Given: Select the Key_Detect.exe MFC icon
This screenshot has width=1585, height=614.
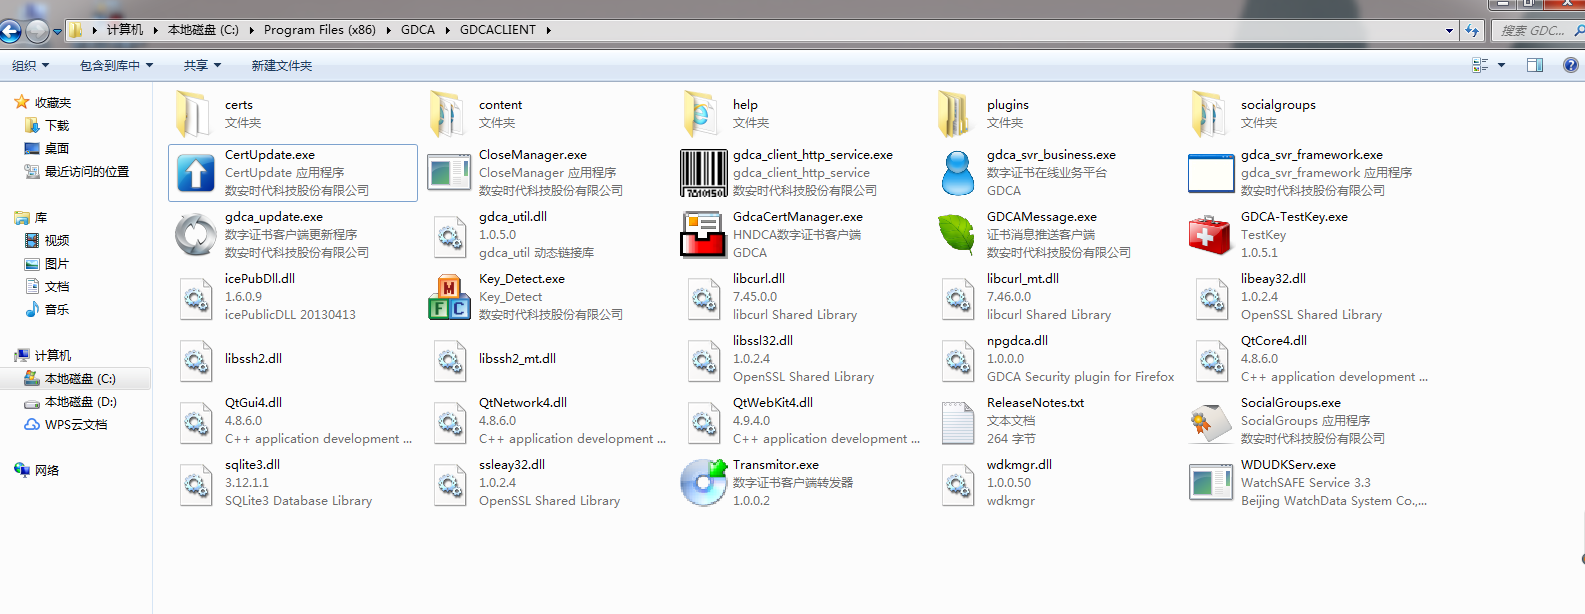Looking at the screenshot, I should pos(450,297).
